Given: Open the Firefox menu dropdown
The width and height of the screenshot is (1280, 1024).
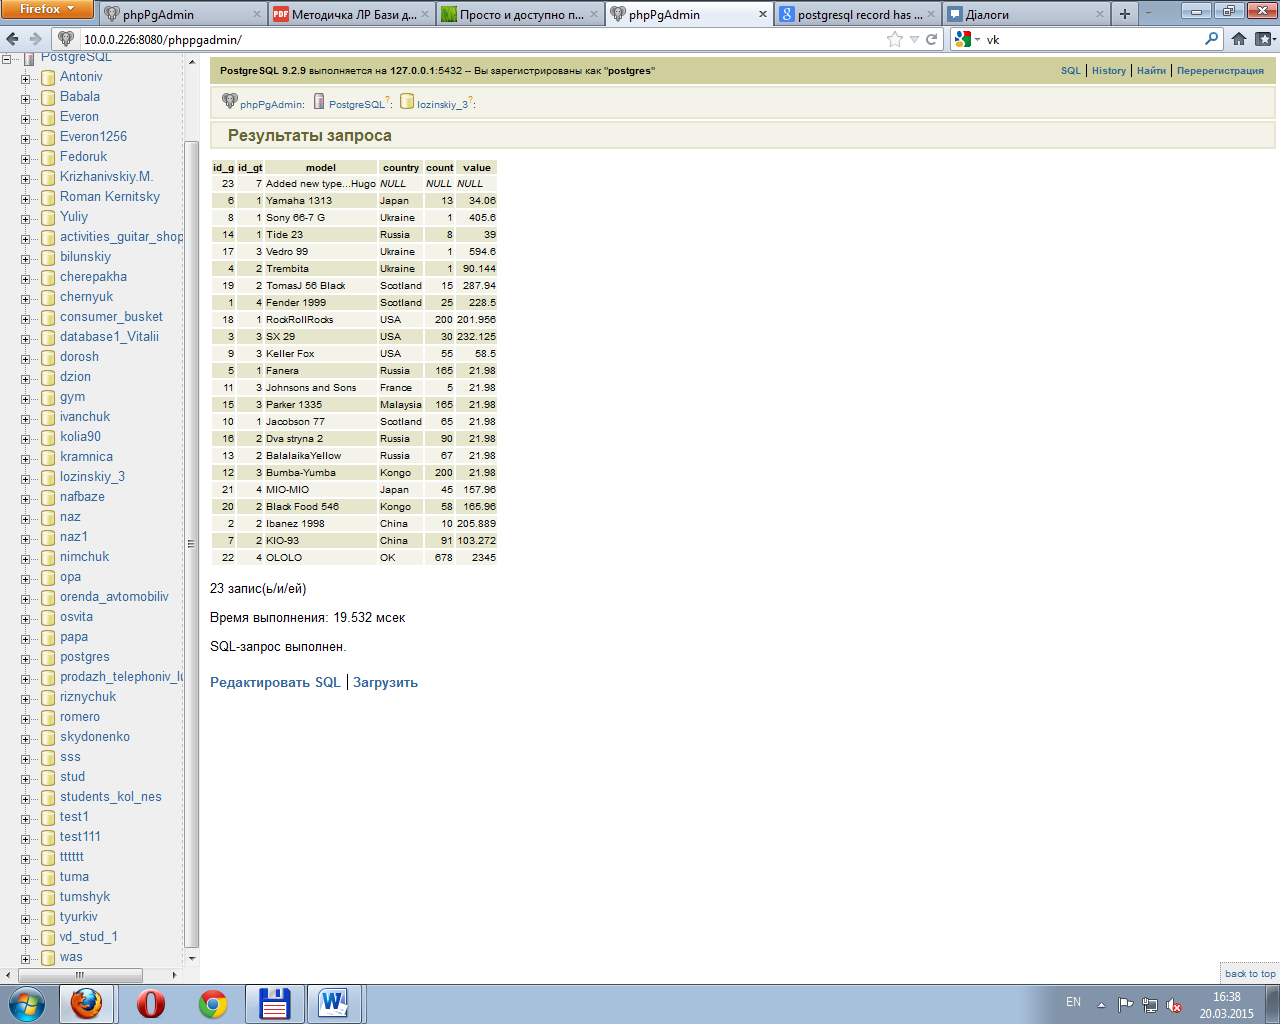Looking at the screenshot, I should [47, 9].
